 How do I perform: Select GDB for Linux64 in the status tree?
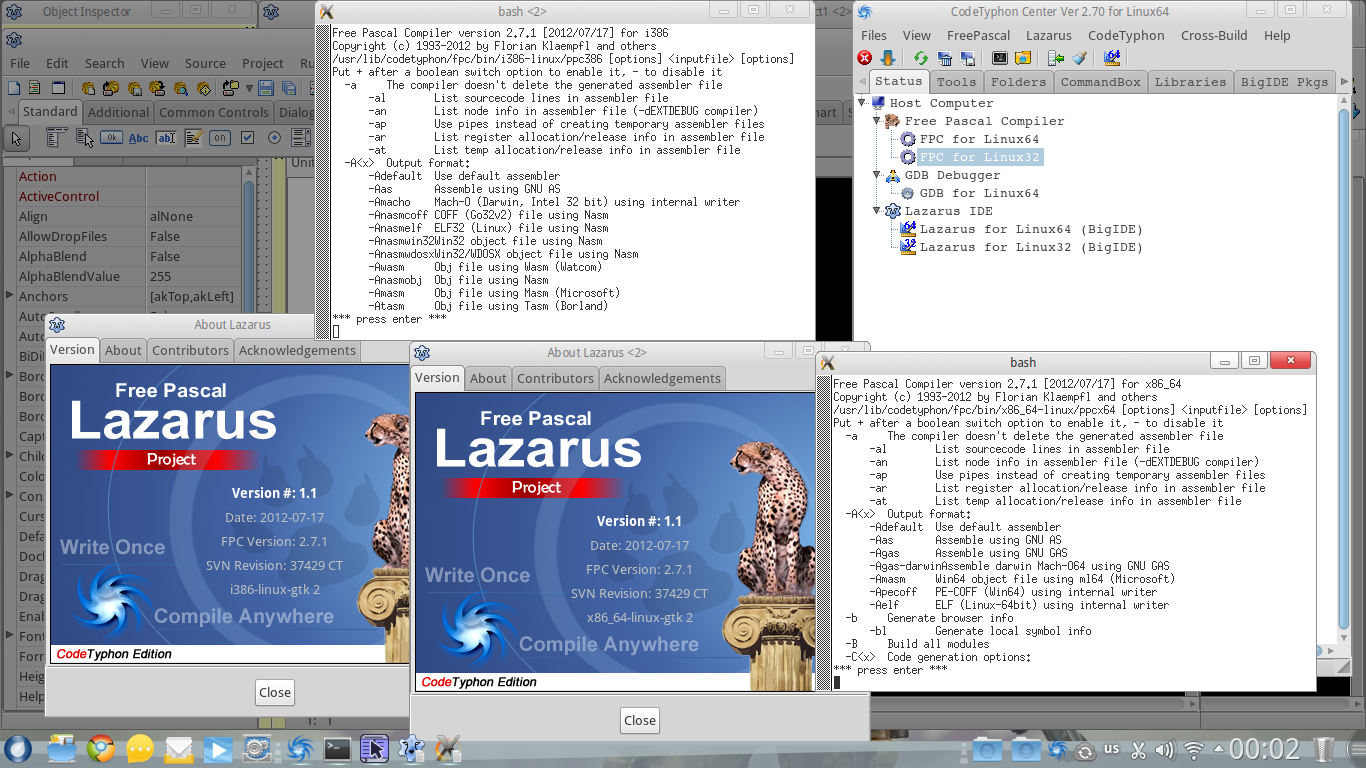point(978,193)
